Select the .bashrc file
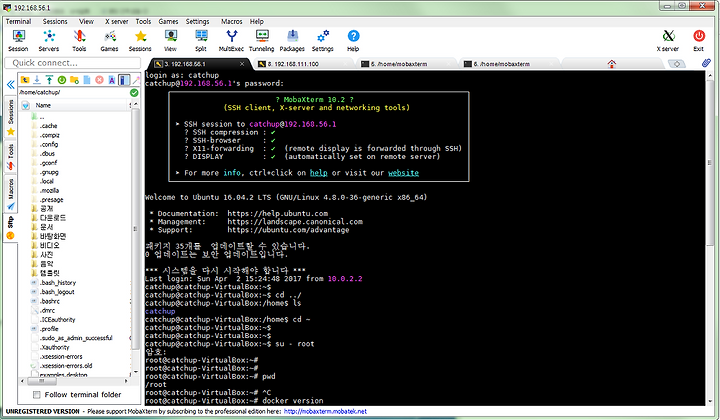 pyautogui.click(x=50, y=301)
